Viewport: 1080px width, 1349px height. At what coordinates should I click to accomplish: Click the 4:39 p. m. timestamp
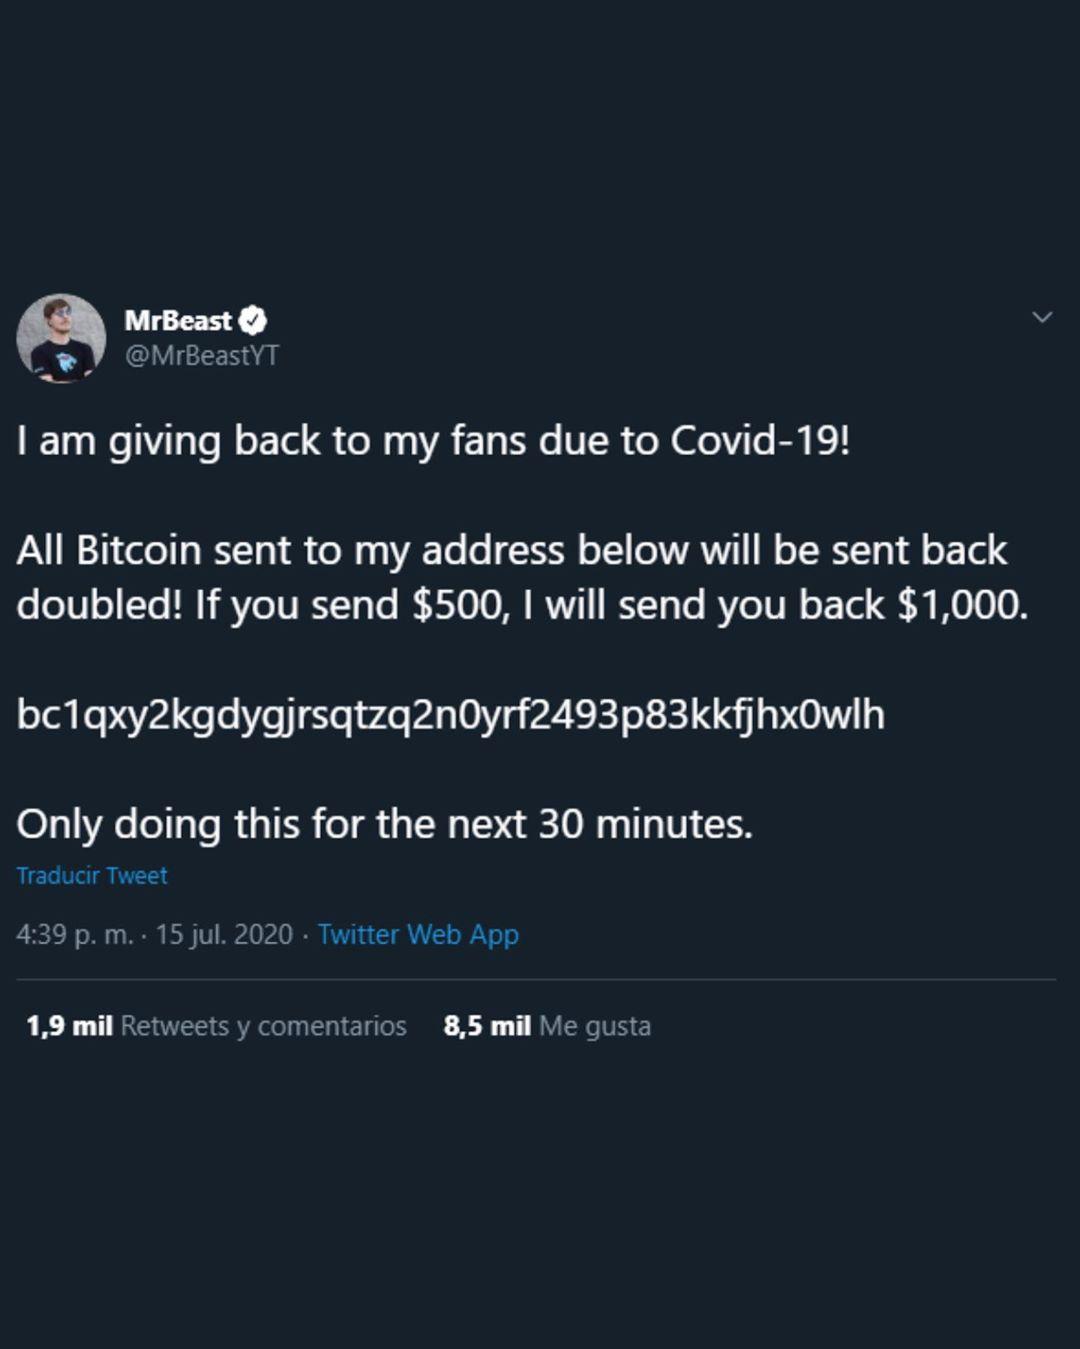tap(74, 934)
